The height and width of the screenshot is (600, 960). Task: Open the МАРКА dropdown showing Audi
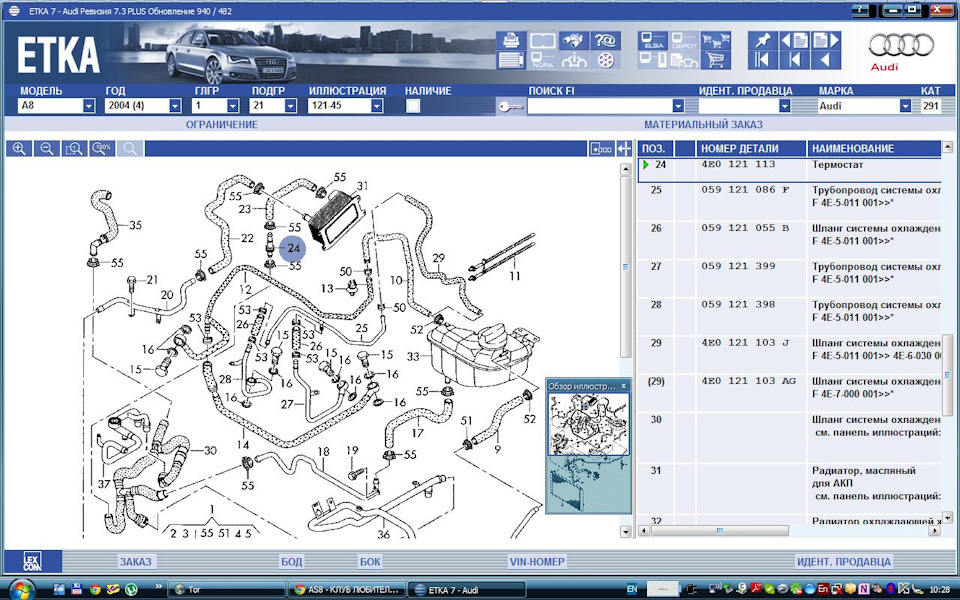[905, 105]
